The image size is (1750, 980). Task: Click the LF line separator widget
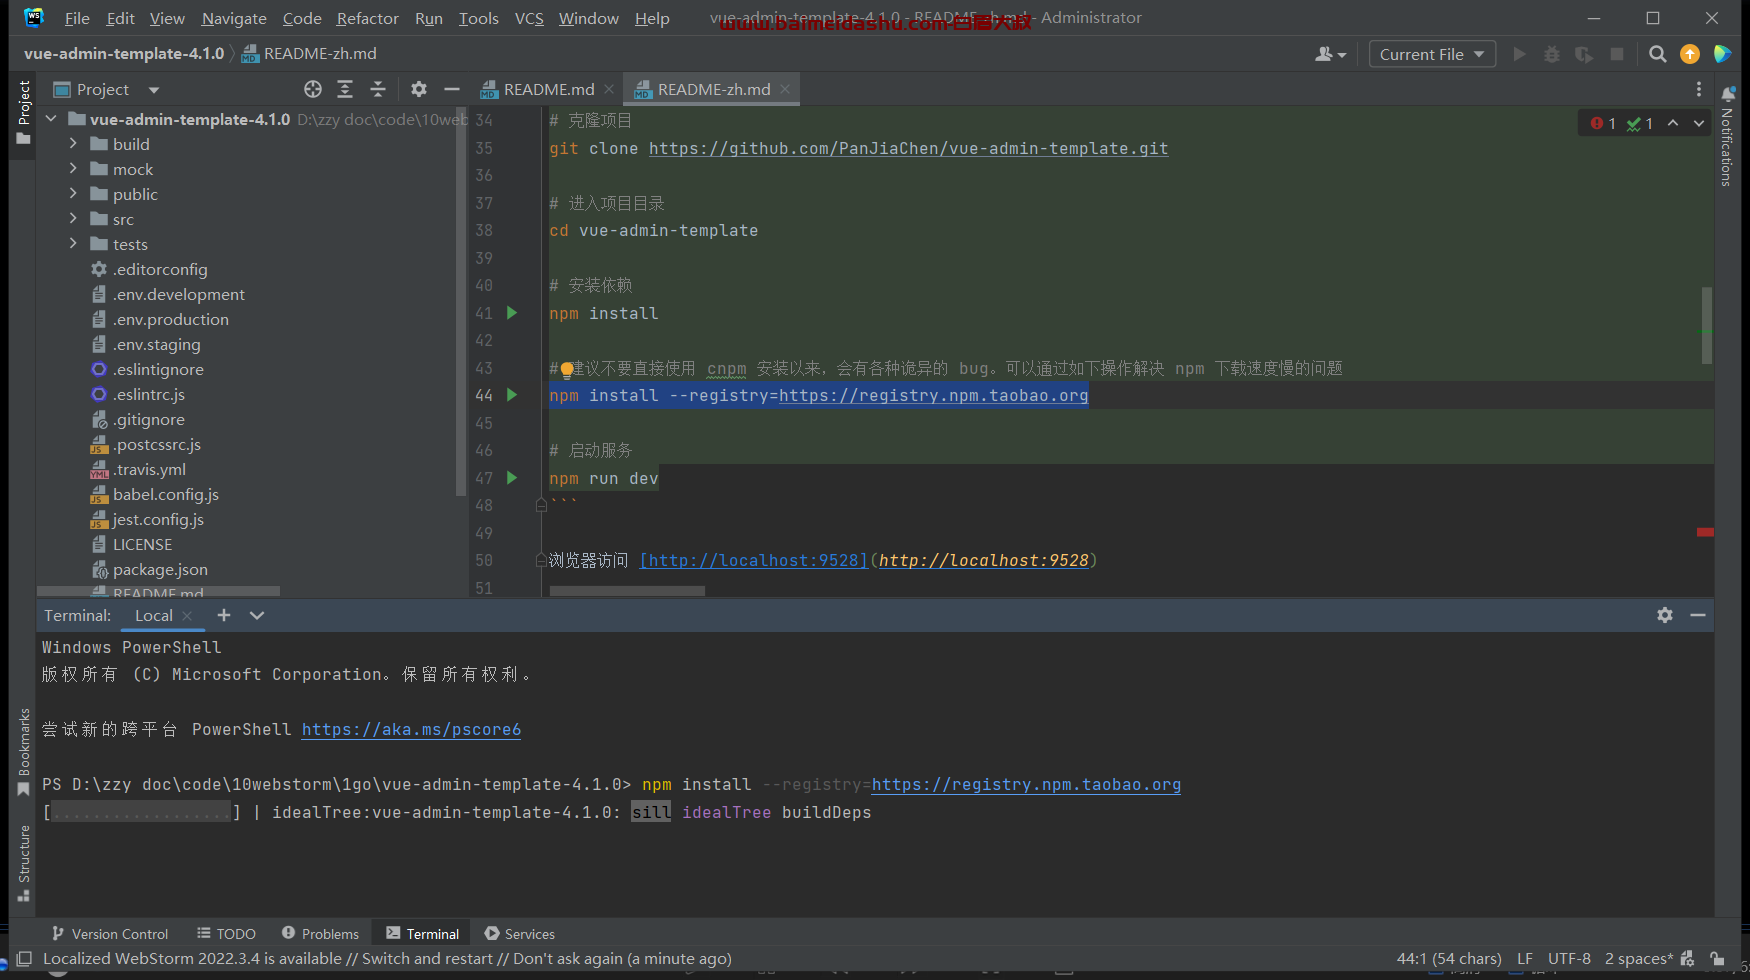(1525, 958)
